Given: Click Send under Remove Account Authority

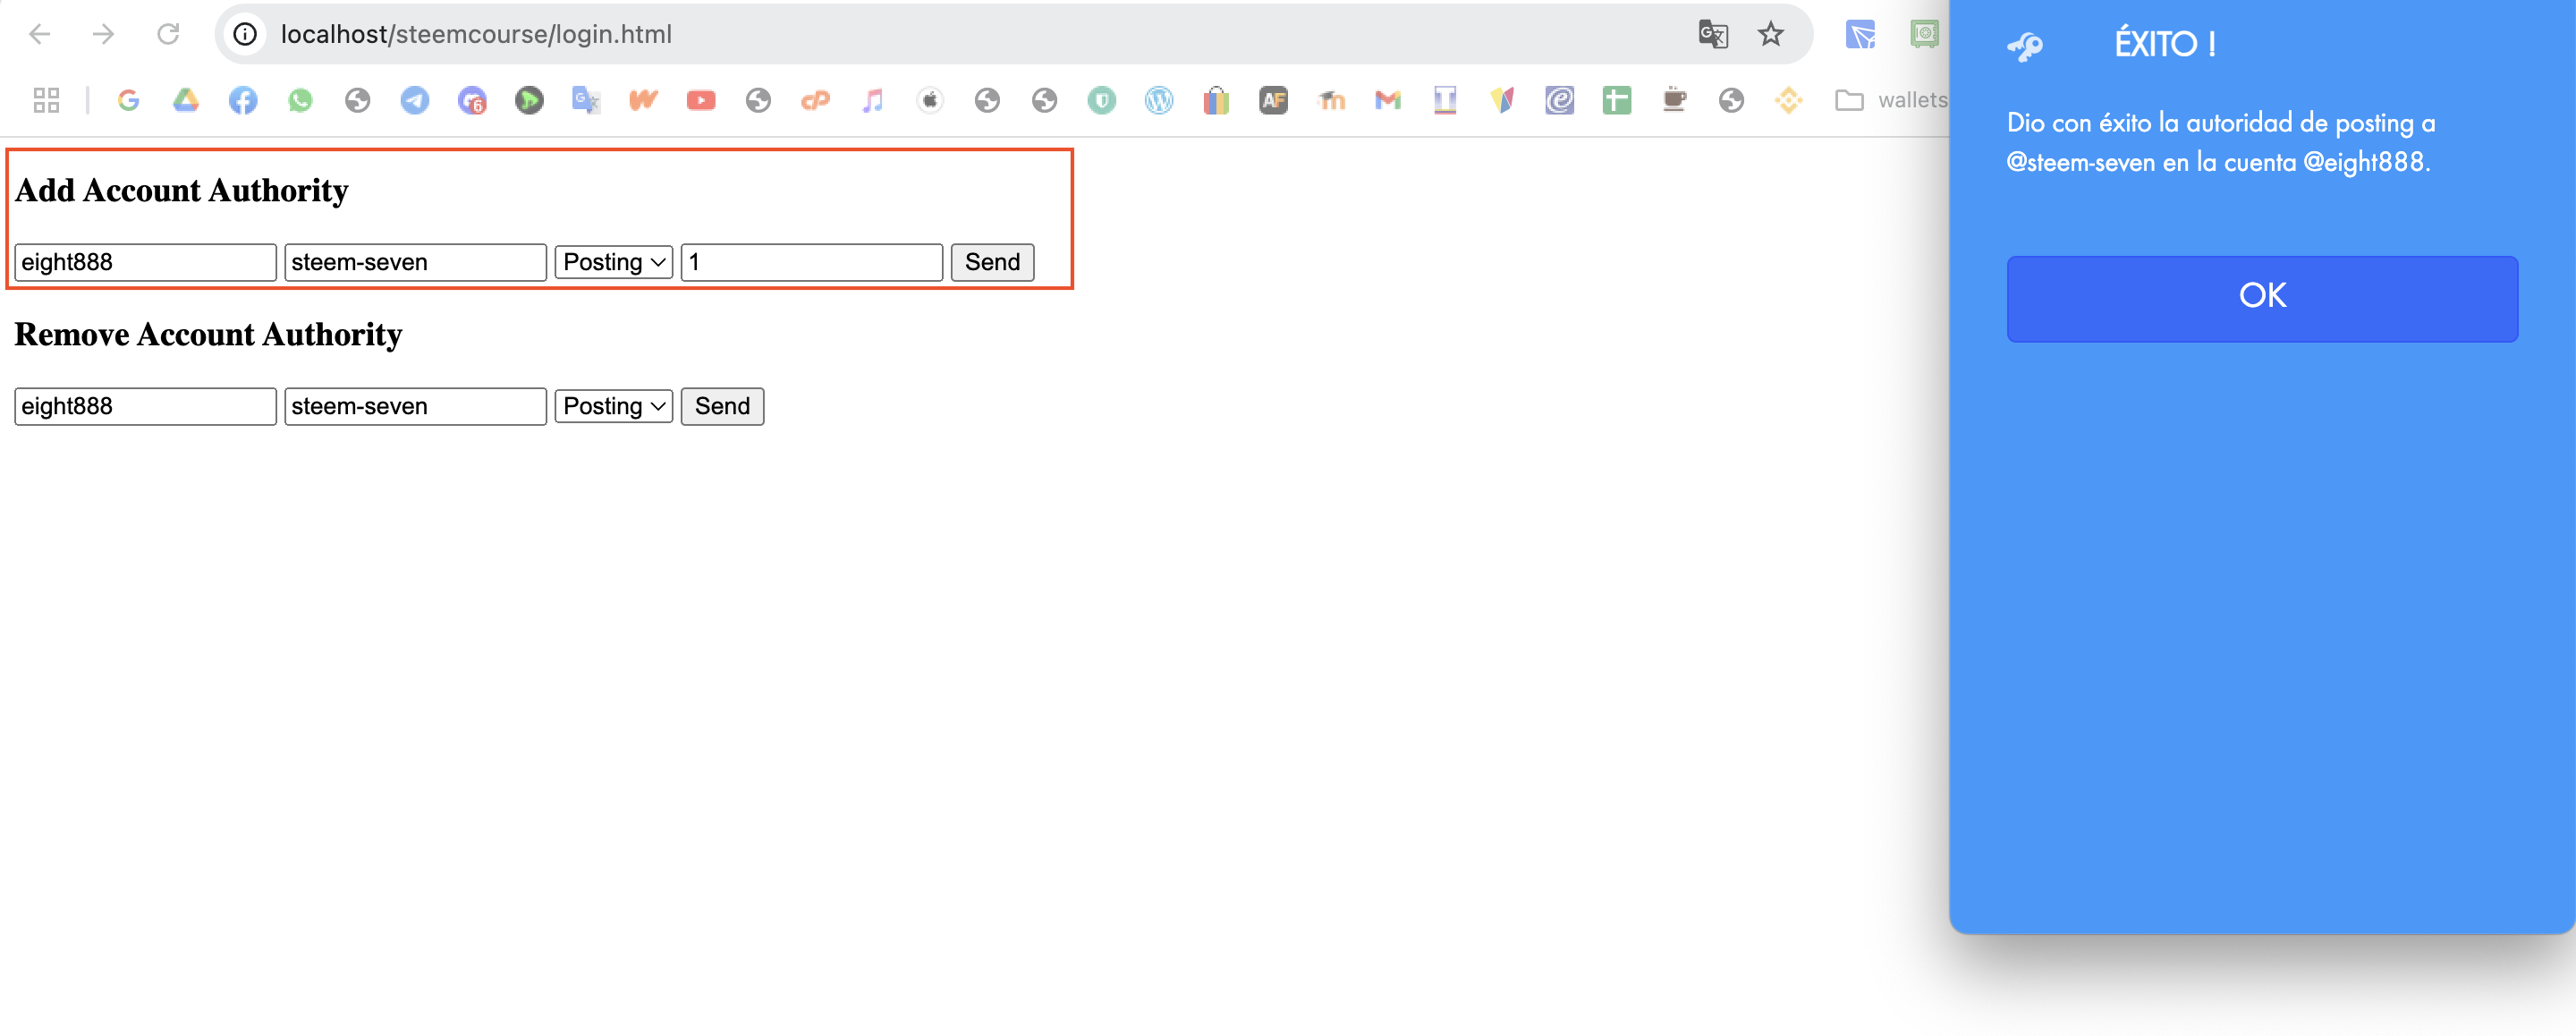Looking at the screenshot, I should click(x=721, y=405).
